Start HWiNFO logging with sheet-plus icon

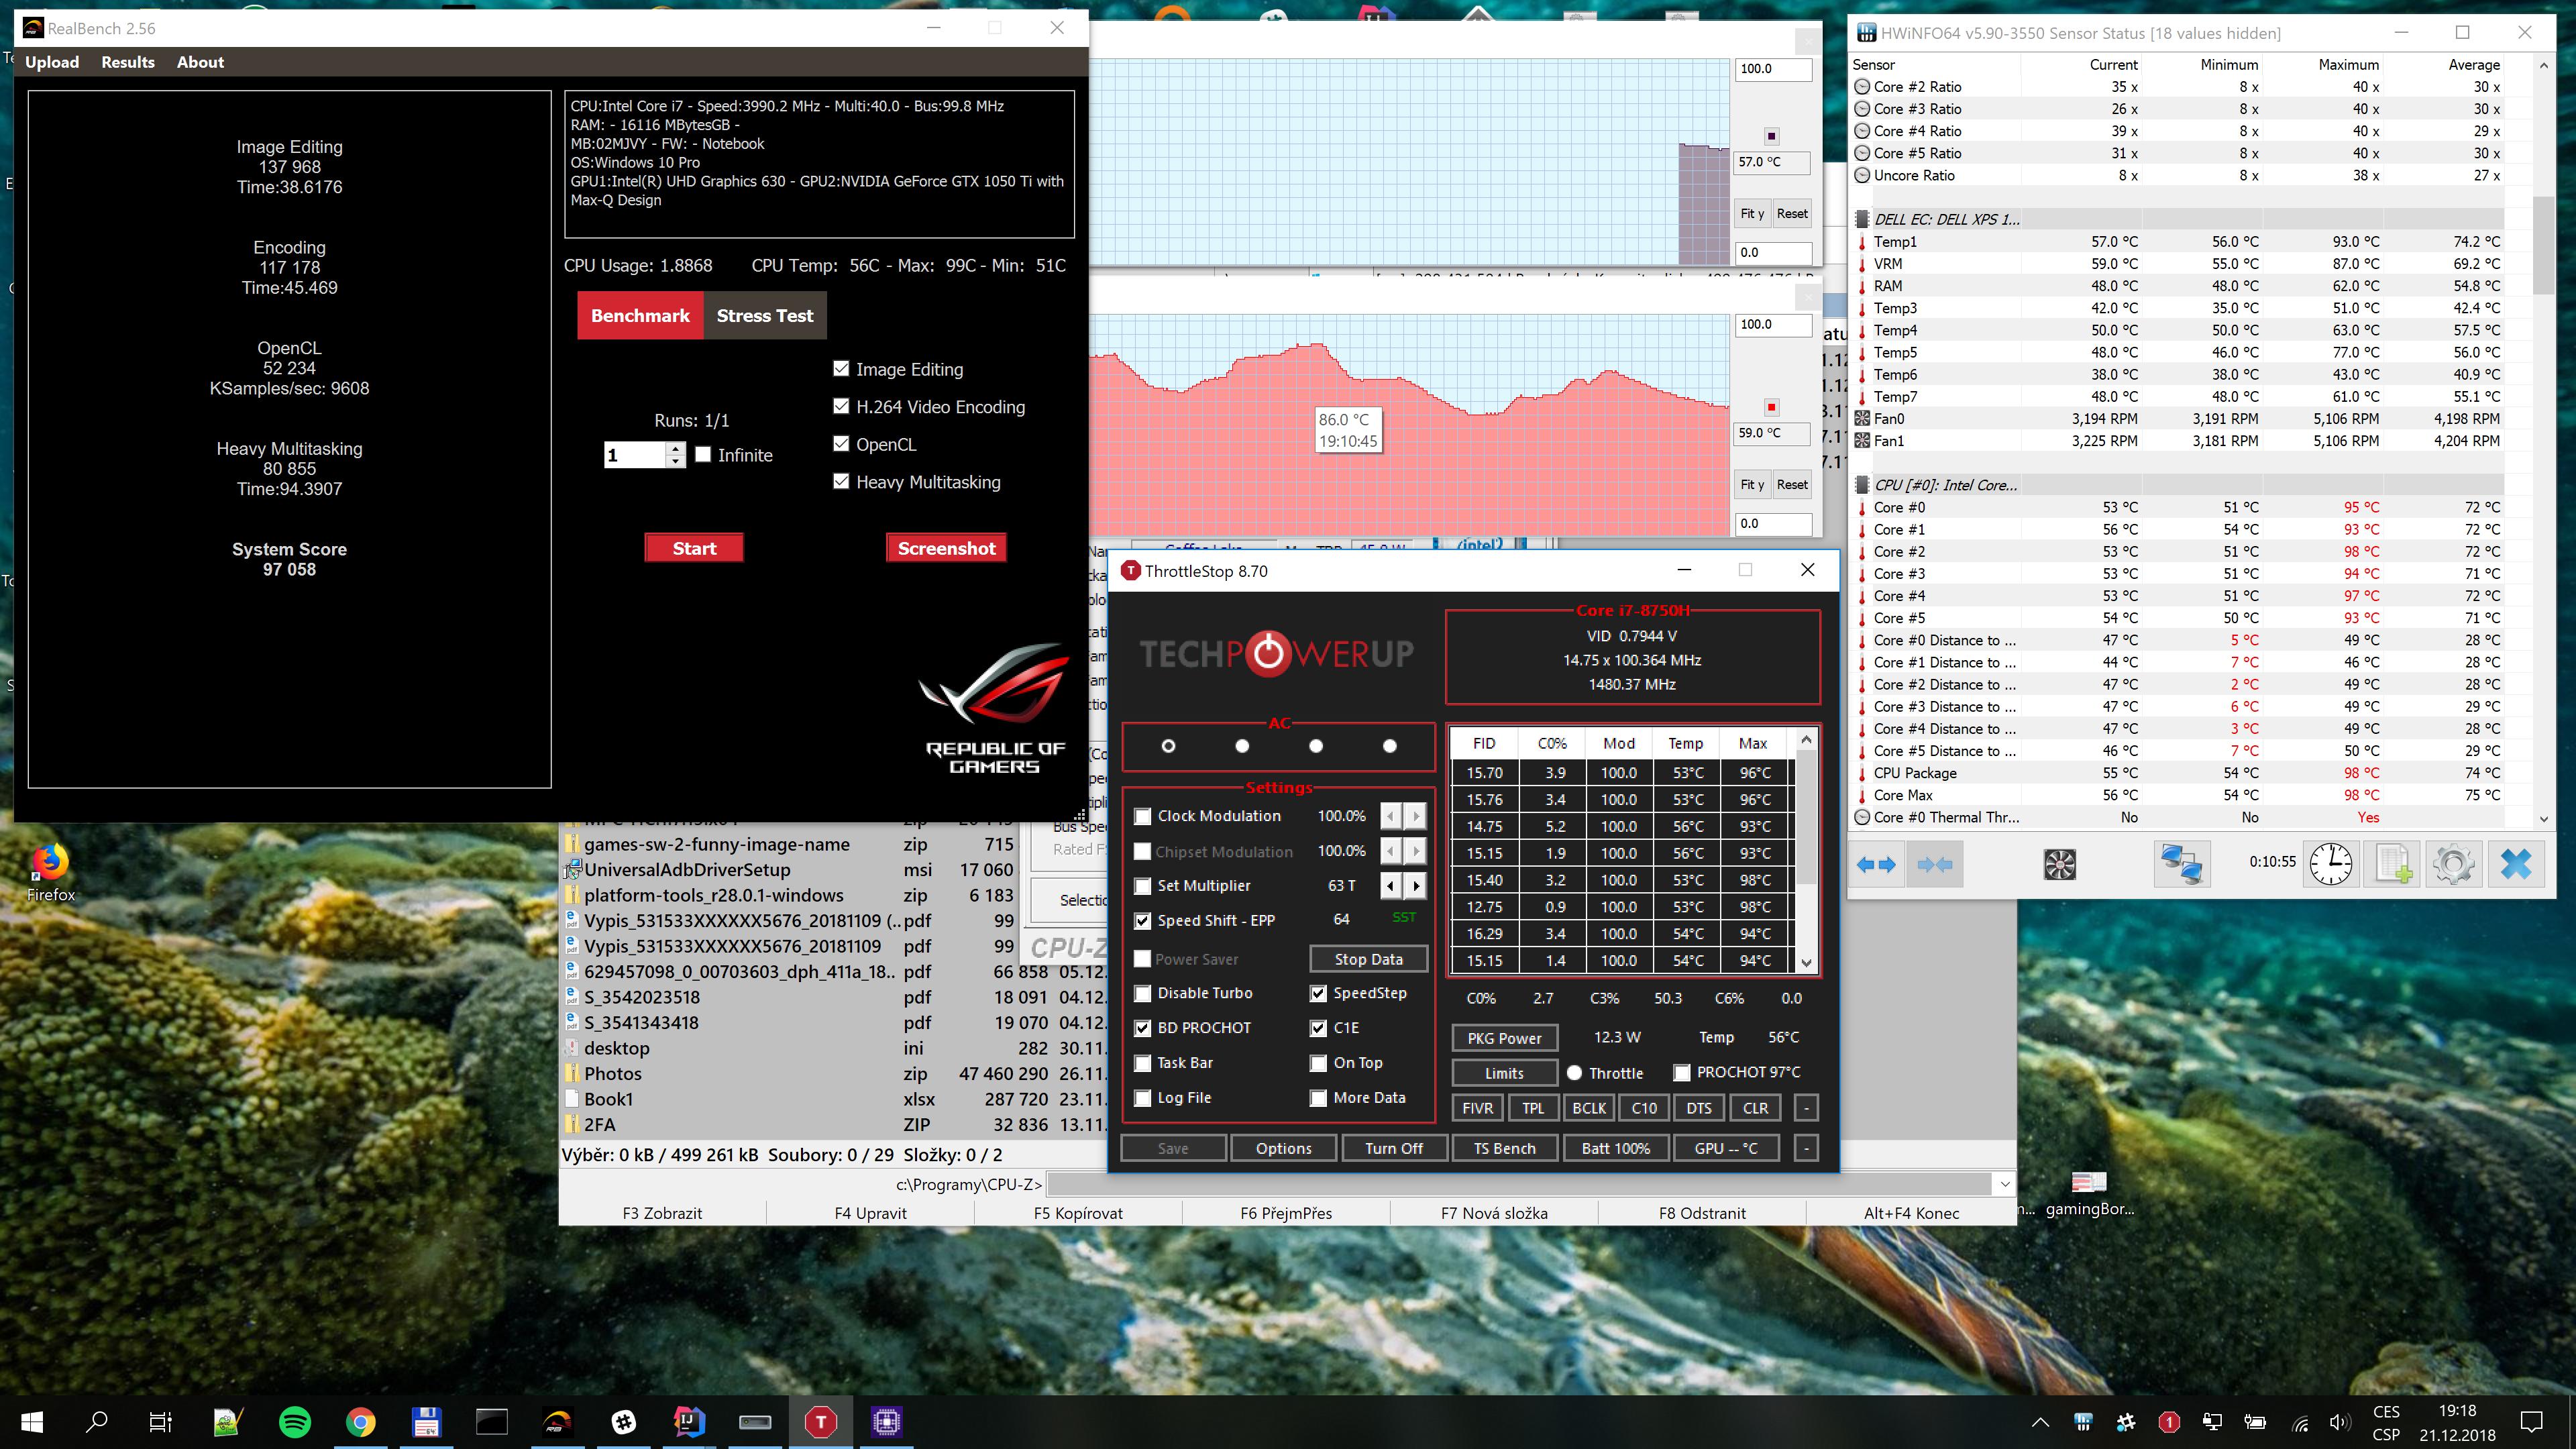(x=2392, y=864)
